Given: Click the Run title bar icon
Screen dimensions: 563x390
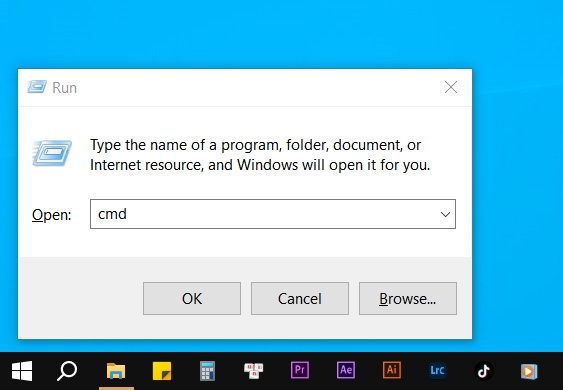Looking at the screenshot, I should (37, 87).
